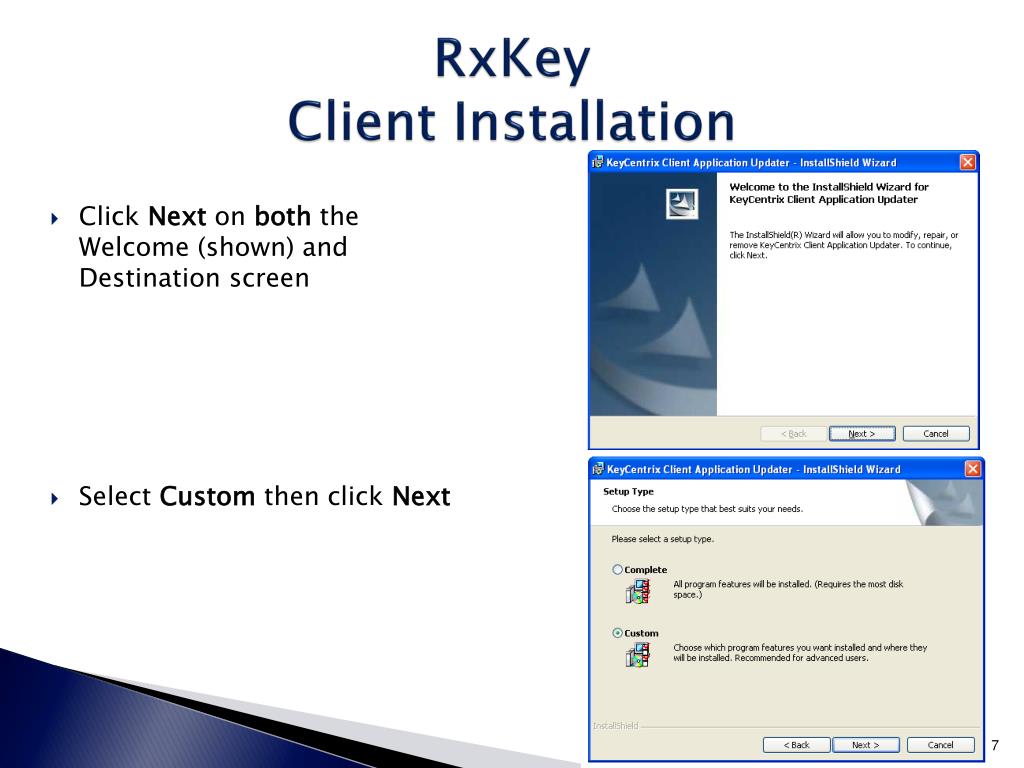
Task: Click the slide page number 7
Action: [995, 745]
